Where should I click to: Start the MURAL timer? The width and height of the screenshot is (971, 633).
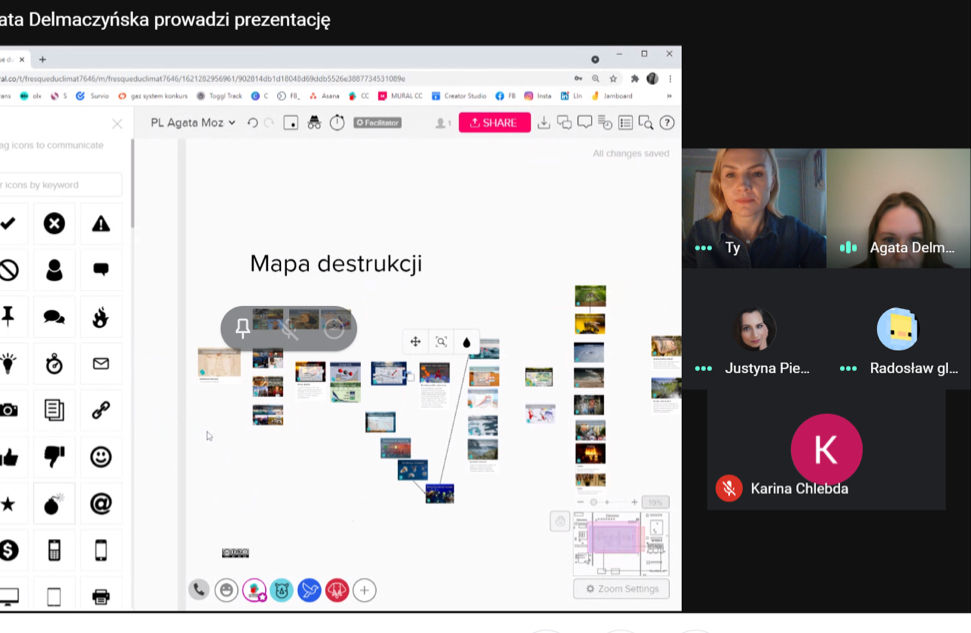(x=337, y=123)
